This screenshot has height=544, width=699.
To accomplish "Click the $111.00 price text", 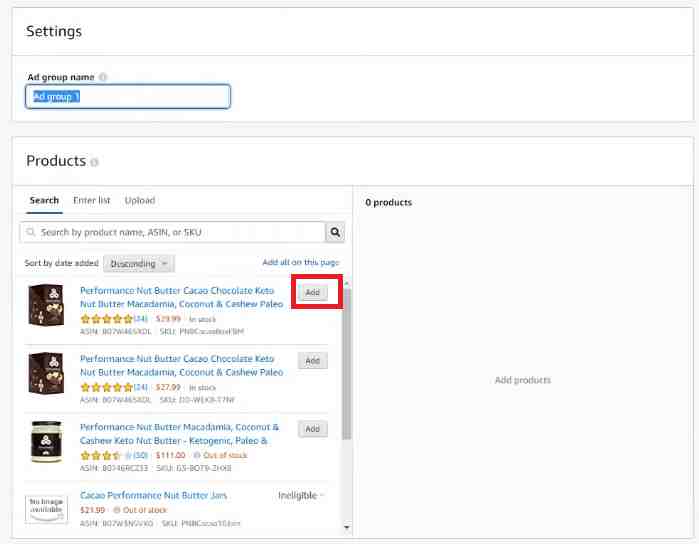I will pyautogui.click(x=170, y=455).
